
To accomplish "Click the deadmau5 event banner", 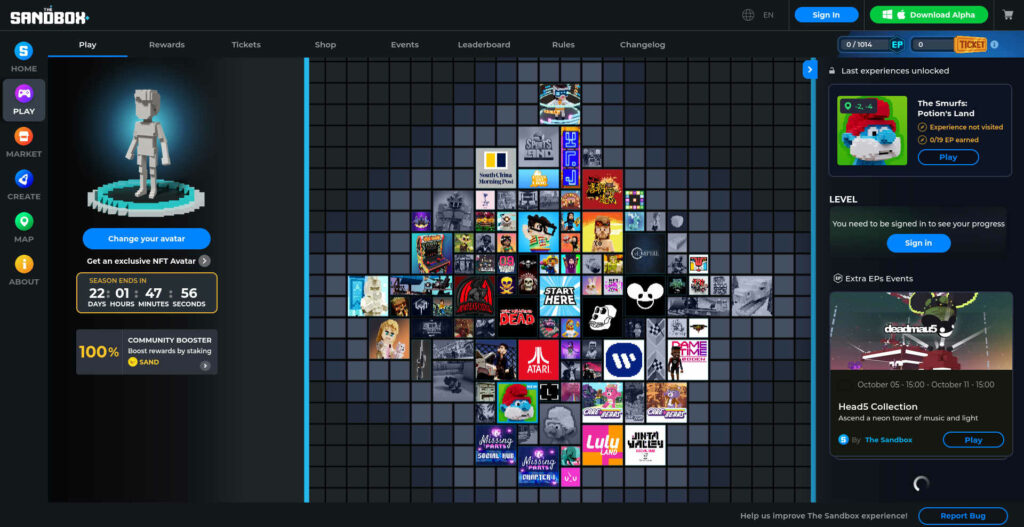I will (921, 331).
